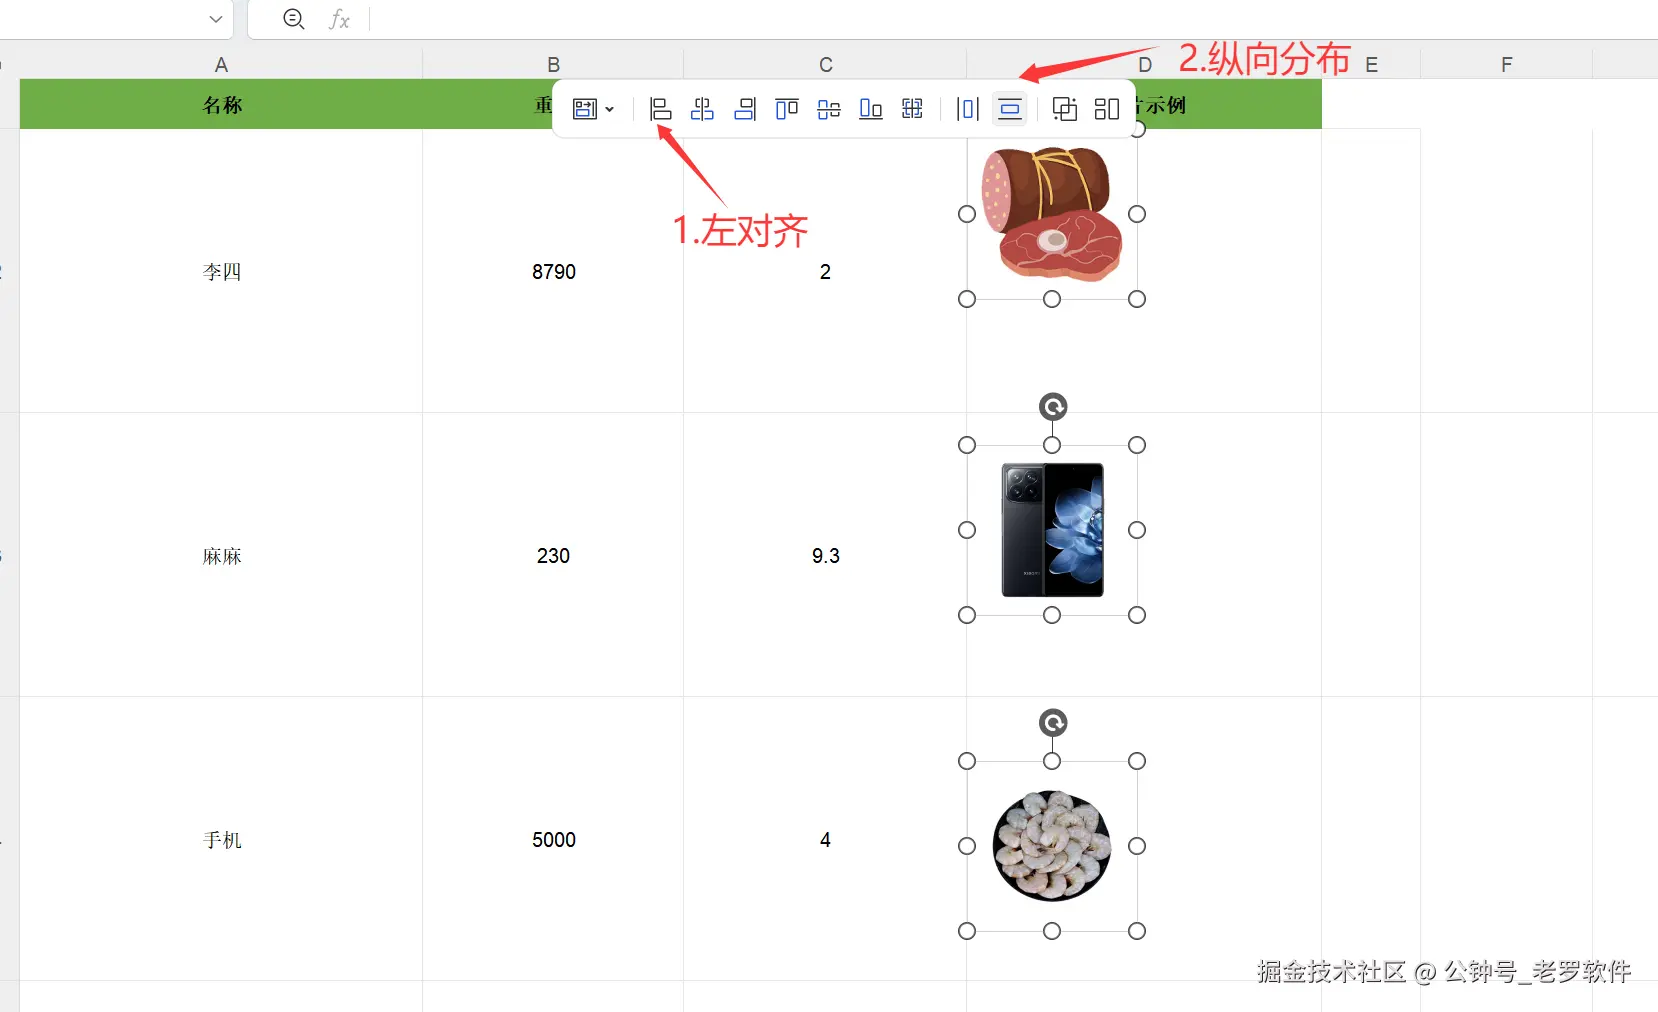Screen dimensions: 1658x1012
Task: Toggle the distribute vertically icon
Action: click(1010, 109)
